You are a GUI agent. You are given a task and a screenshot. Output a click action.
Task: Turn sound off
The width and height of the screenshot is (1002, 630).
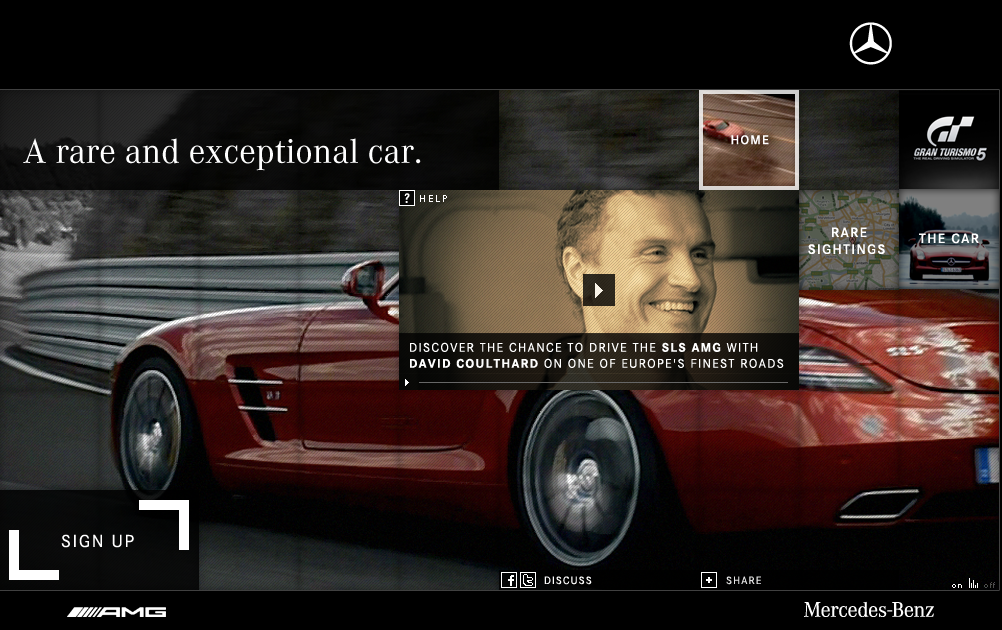(x=990, y=585)
